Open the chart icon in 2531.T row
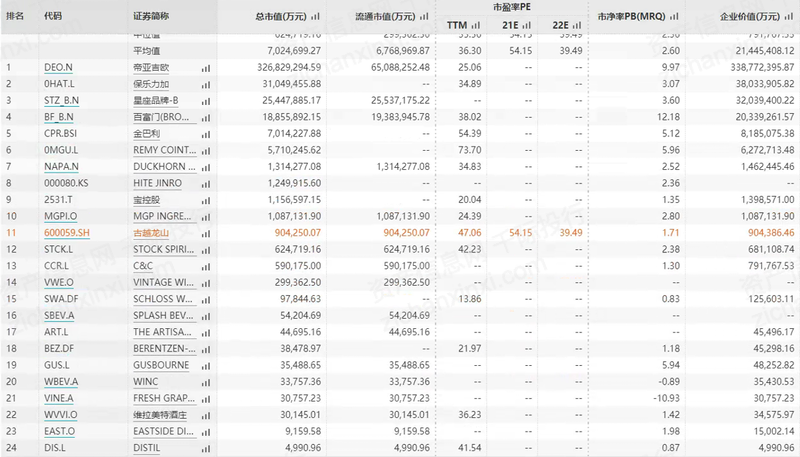The image size is (800, 457). pyautogui.click(x=206, y=201)
